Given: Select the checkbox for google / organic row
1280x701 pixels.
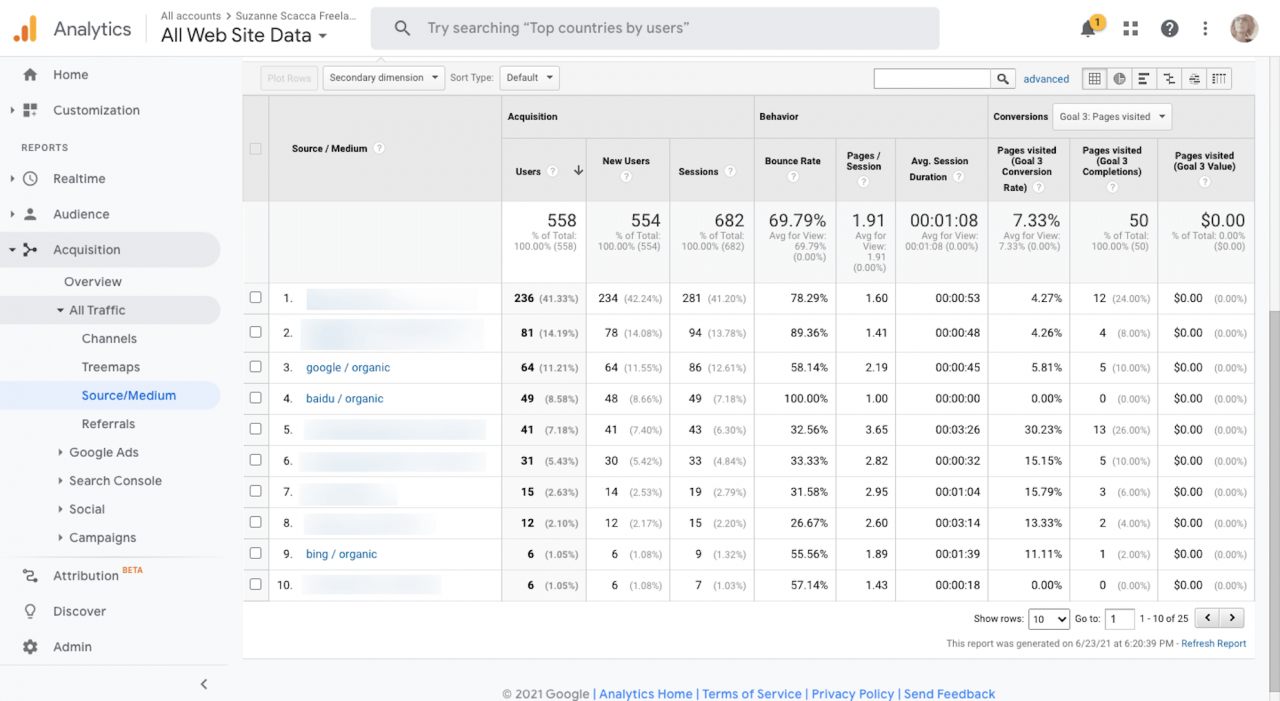Looking at the screenshot, I should pyautogui.click(x=255, y=367).
